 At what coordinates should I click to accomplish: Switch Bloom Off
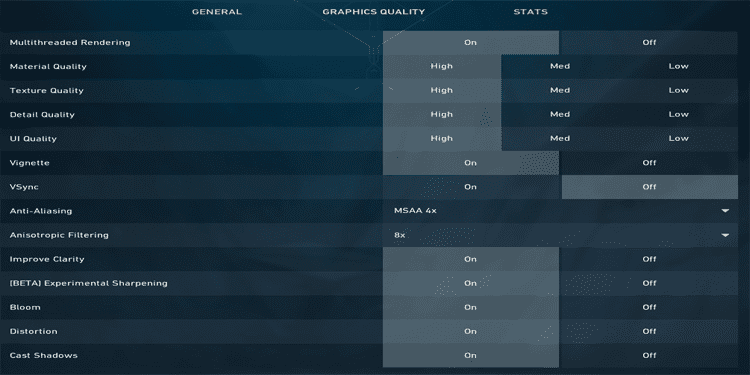[649, 308]
